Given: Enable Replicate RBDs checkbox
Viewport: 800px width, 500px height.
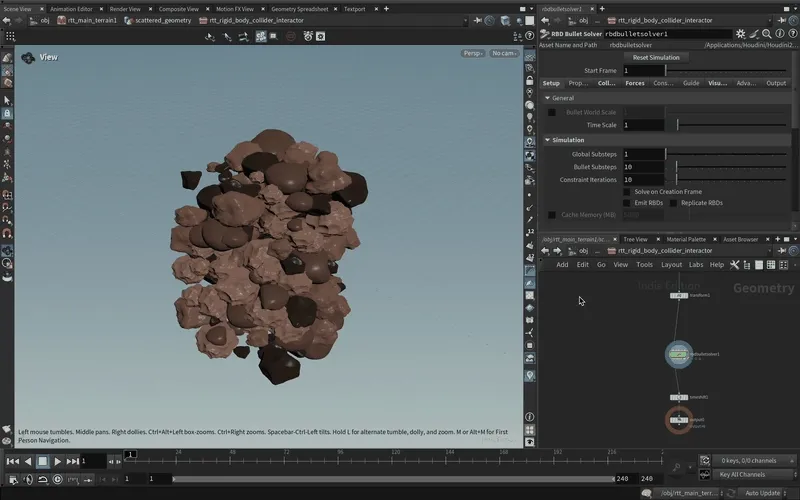Looking at the screenshot, I should coord(673,203).
